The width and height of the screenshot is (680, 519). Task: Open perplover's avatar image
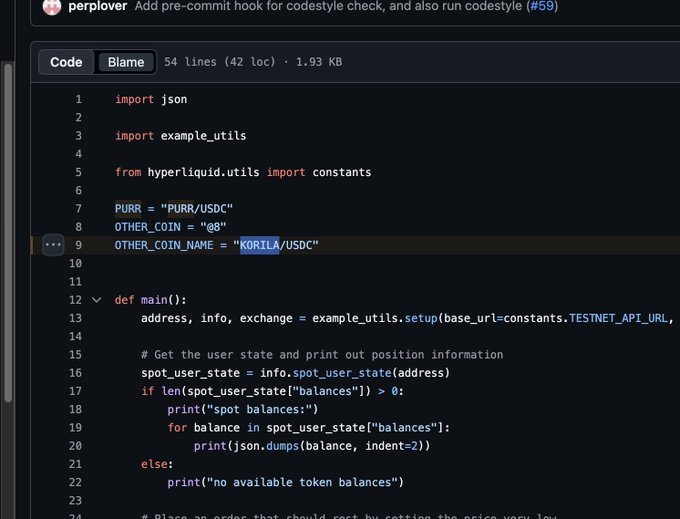pos(52,7)
